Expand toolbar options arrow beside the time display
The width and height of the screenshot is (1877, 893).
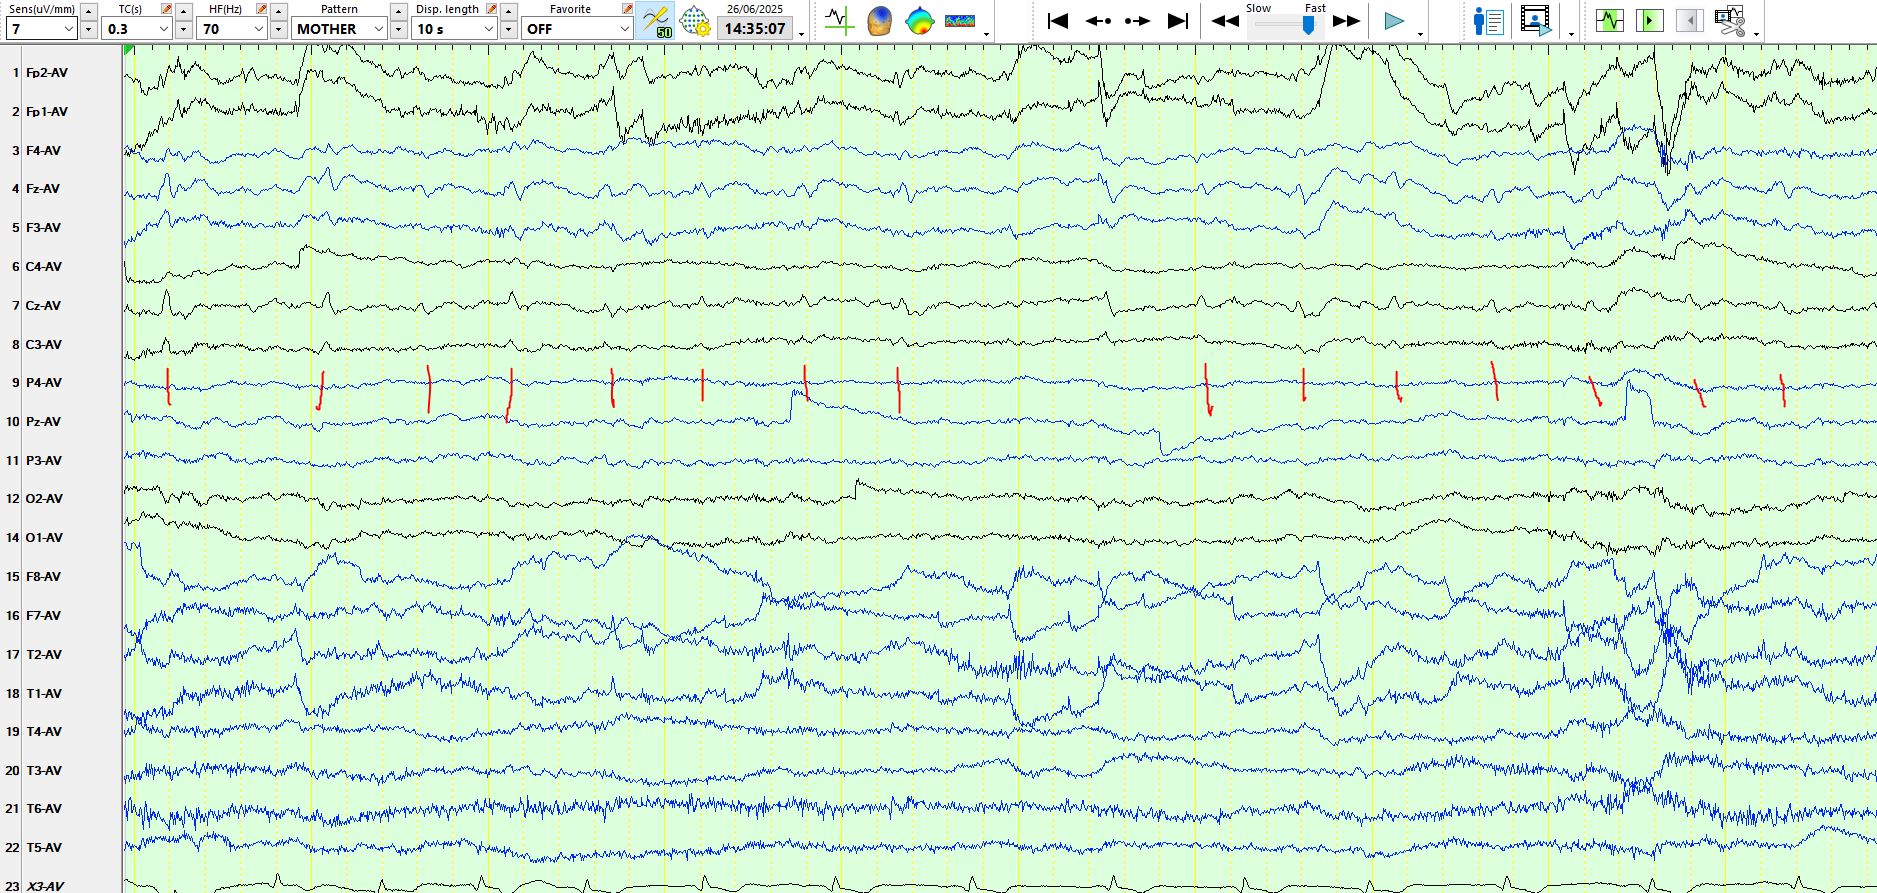[802, 35]
